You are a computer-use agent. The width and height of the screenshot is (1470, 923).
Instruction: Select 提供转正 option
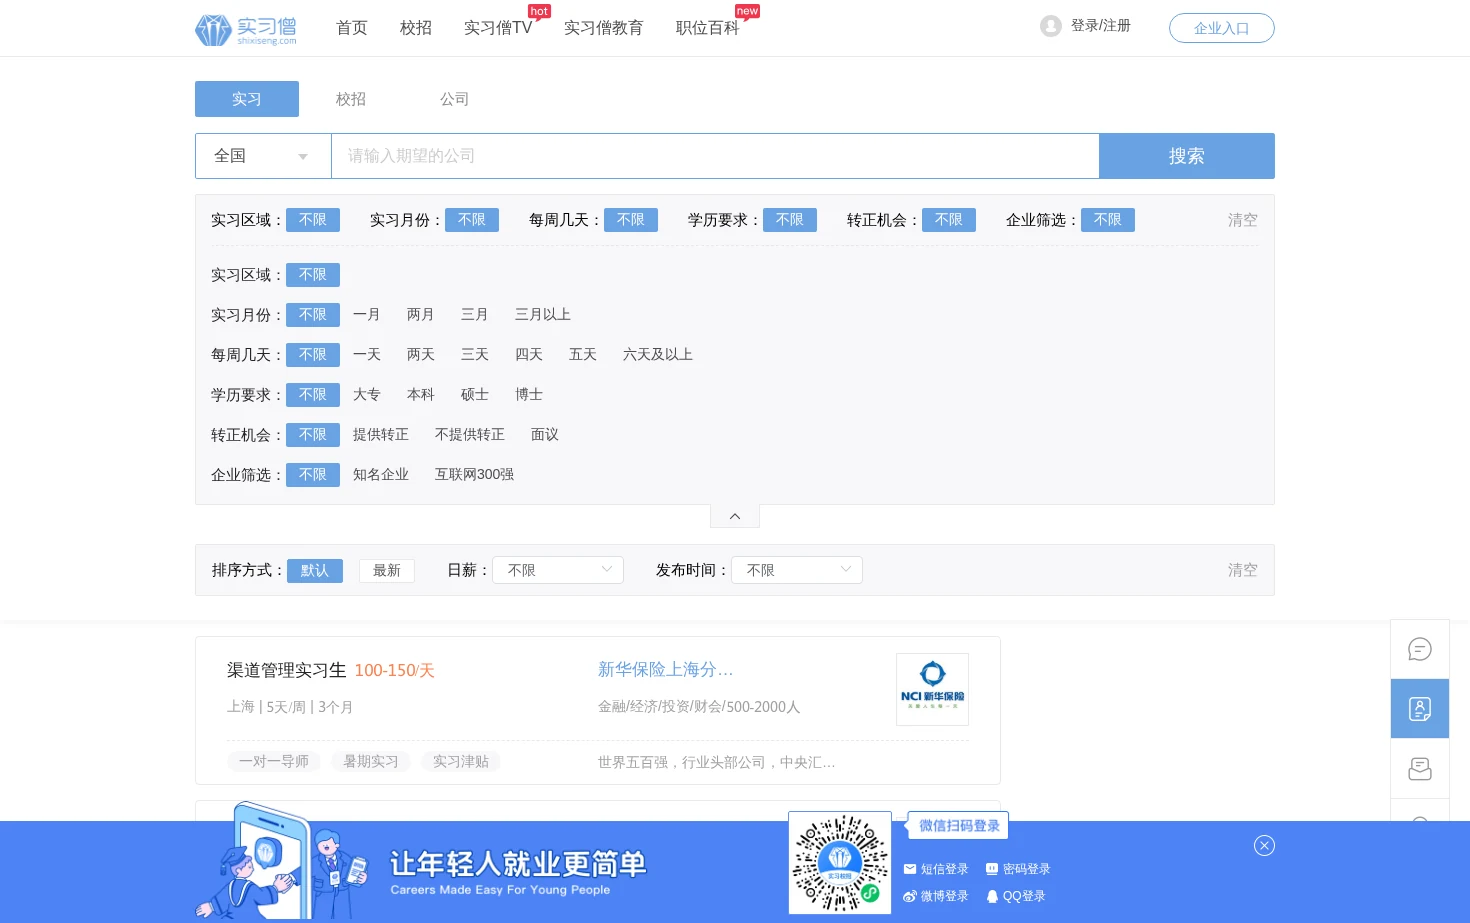tap(381, 435)
